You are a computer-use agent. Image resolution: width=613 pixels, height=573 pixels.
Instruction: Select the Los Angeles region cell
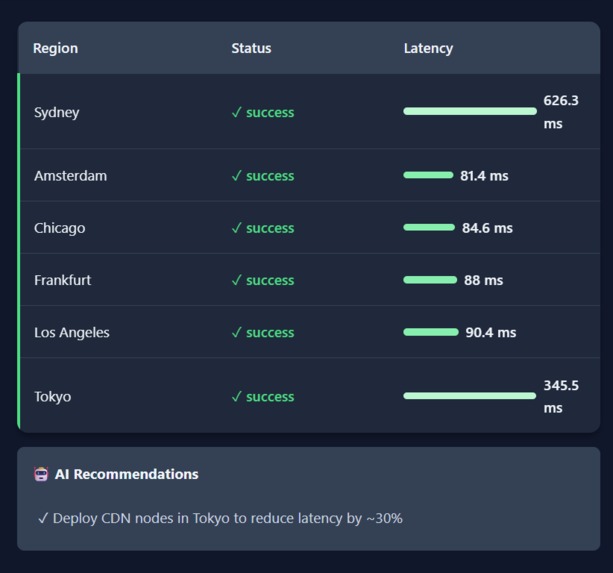(72, 333)
